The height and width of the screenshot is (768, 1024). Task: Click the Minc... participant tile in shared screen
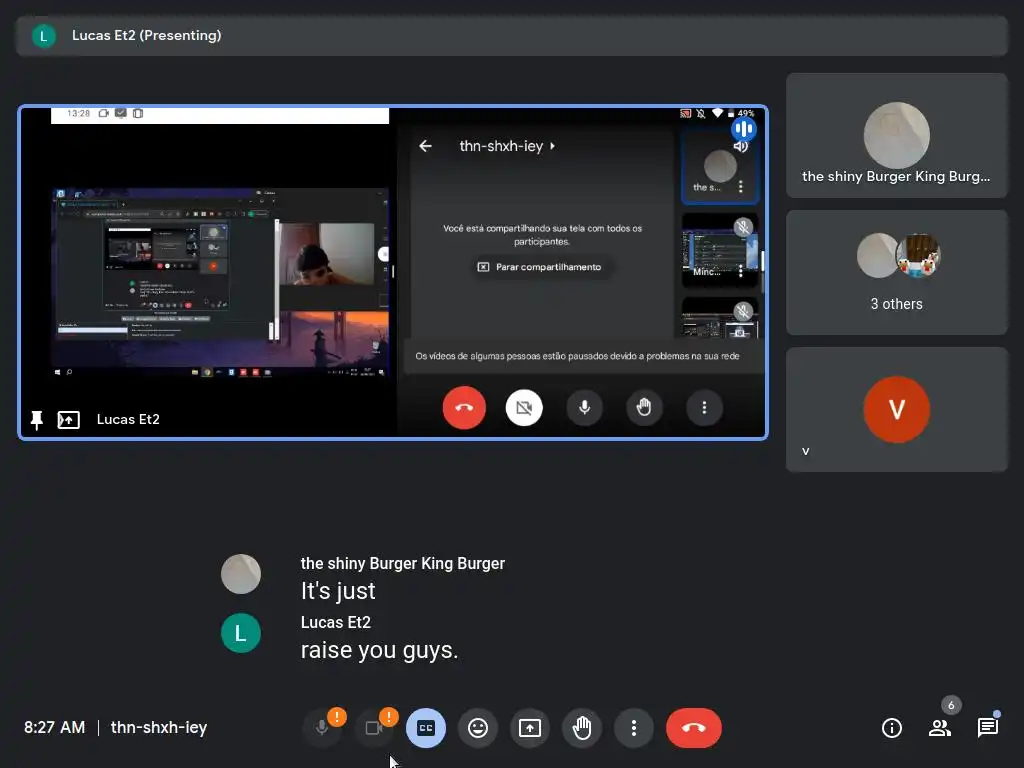click(x=720, y=251)
